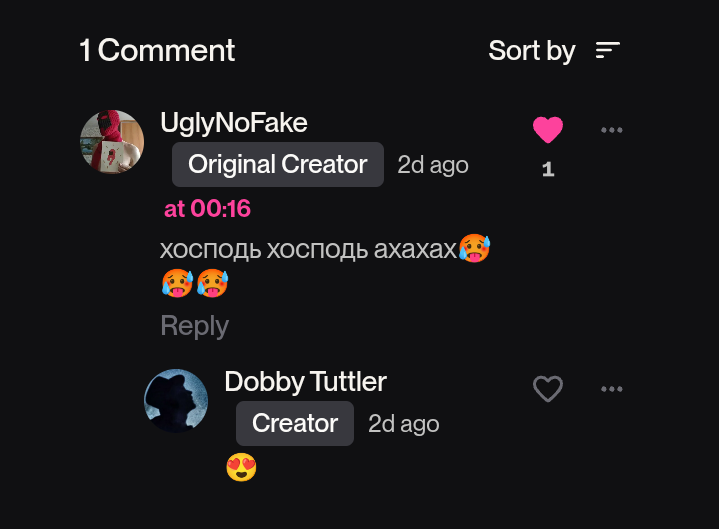Reply to UglyNoFake's comment
This screenshot has width=719, height=529.
point(194,326)
